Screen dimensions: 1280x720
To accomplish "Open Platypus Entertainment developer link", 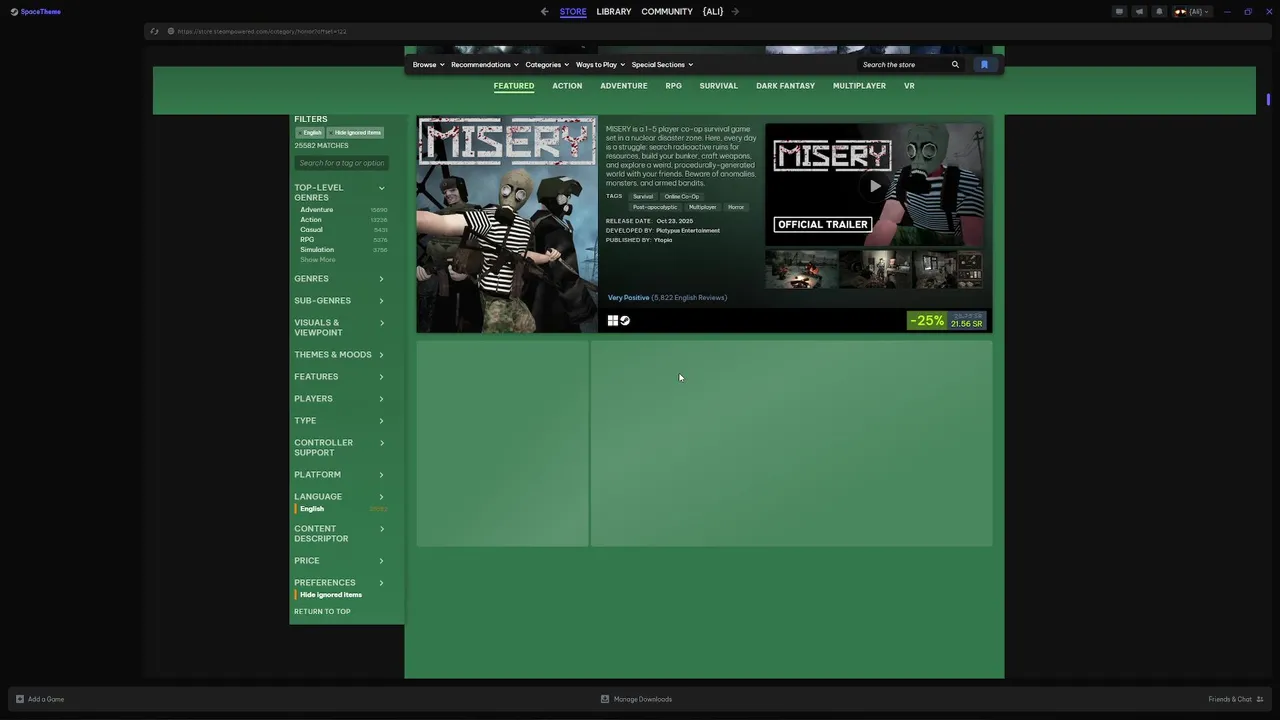I will click(688, 231).
